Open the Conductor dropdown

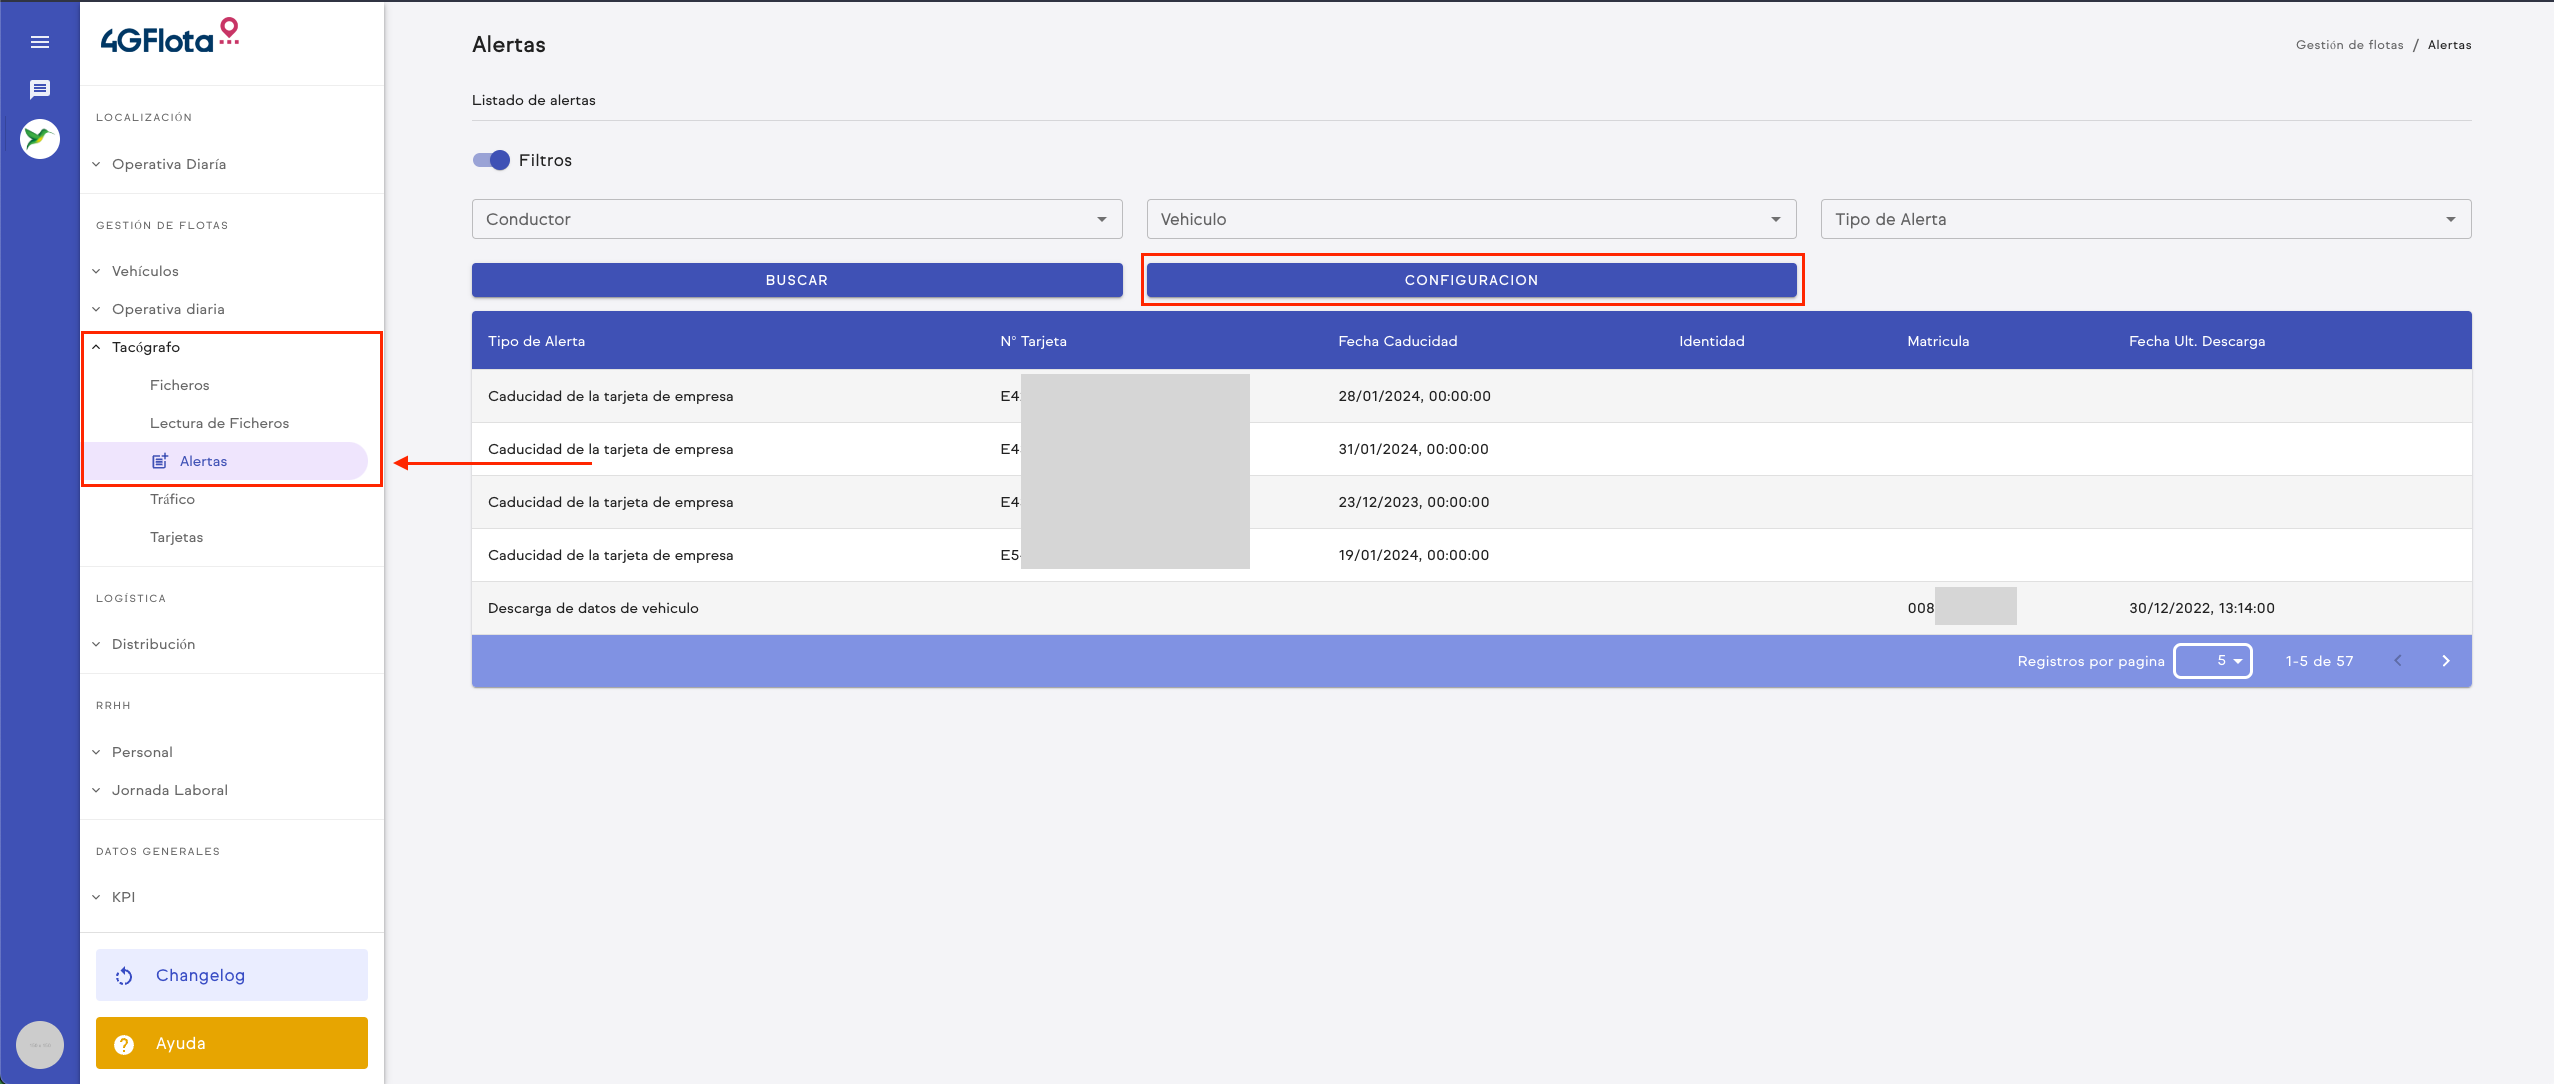(796, 219)
